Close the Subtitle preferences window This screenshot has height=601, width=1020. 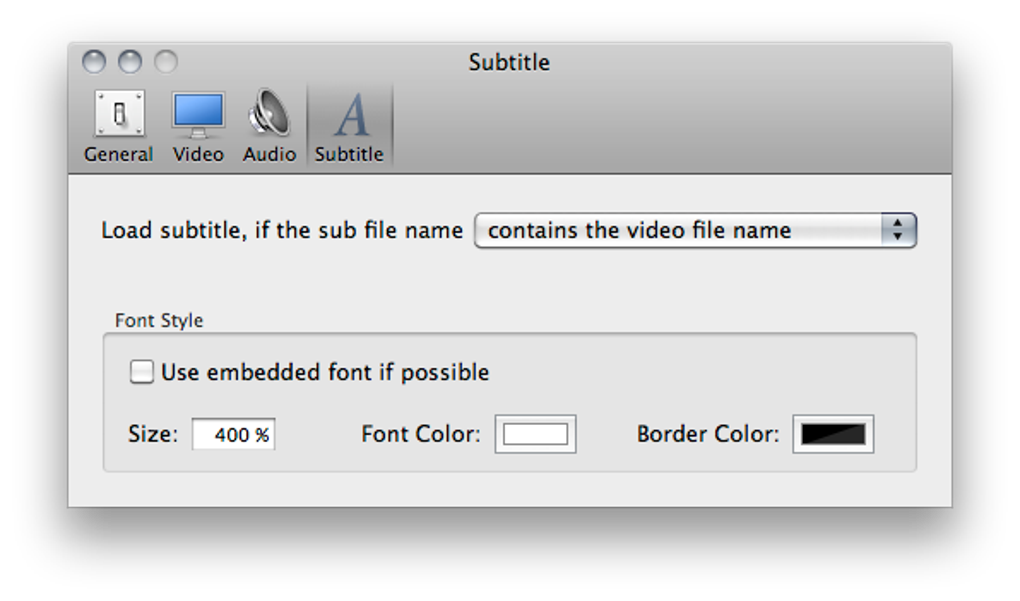pyautogui.click(x=94, y=62)
